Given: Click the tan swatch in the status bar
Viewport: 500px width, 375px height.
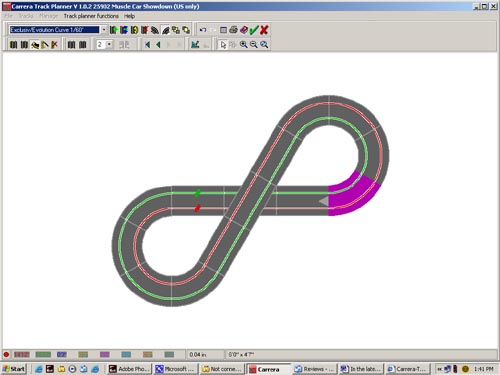Looking at the screenshot, I should click(x=147, y=354).
